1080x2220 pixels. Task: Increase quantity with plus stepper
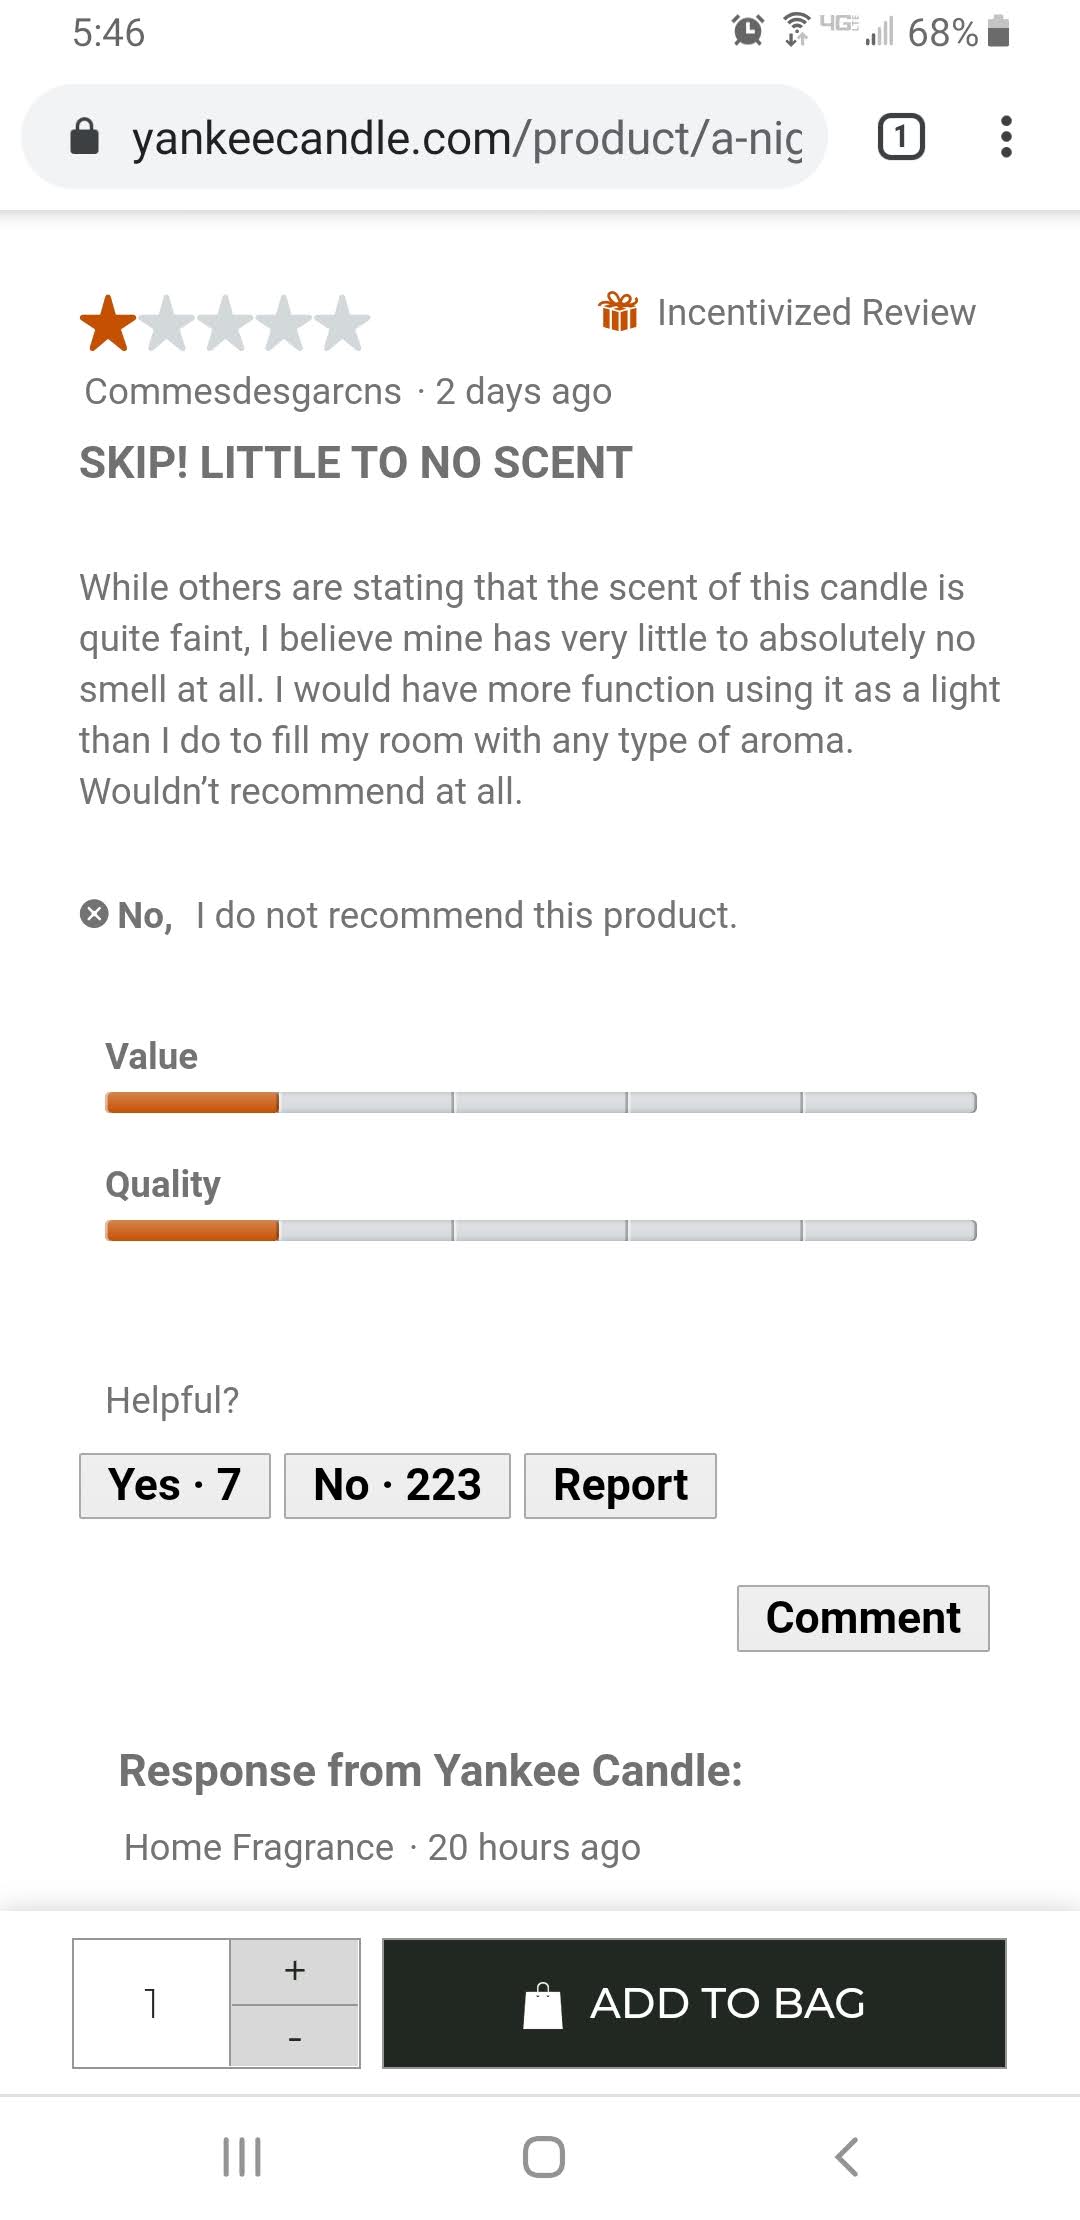click(295, 1971)
